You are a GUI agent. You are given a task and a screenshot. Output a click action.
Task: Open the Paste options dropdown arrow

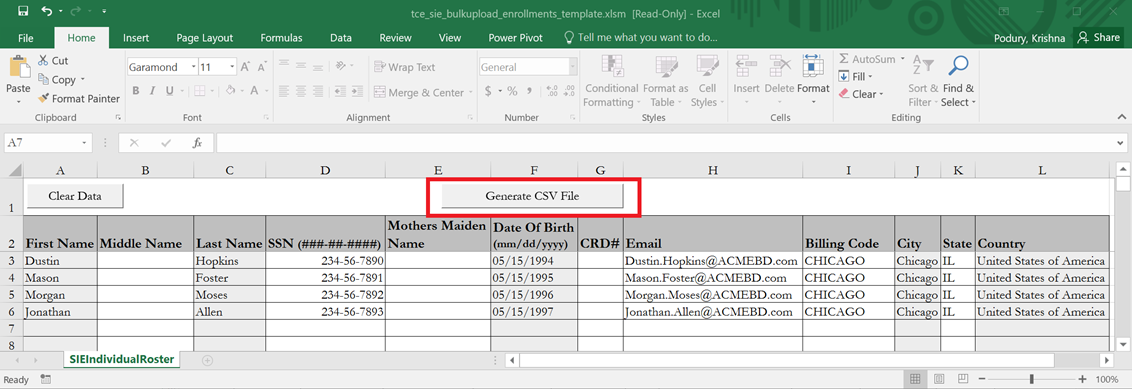click(18, 102)
